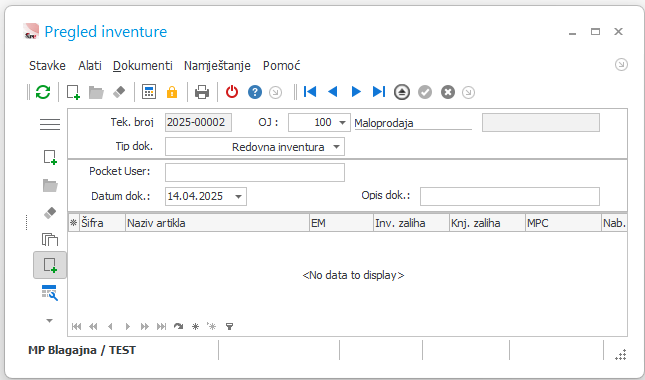Click window resize grip in status bar
The image size is (645, 380).
tap(621, 355)
